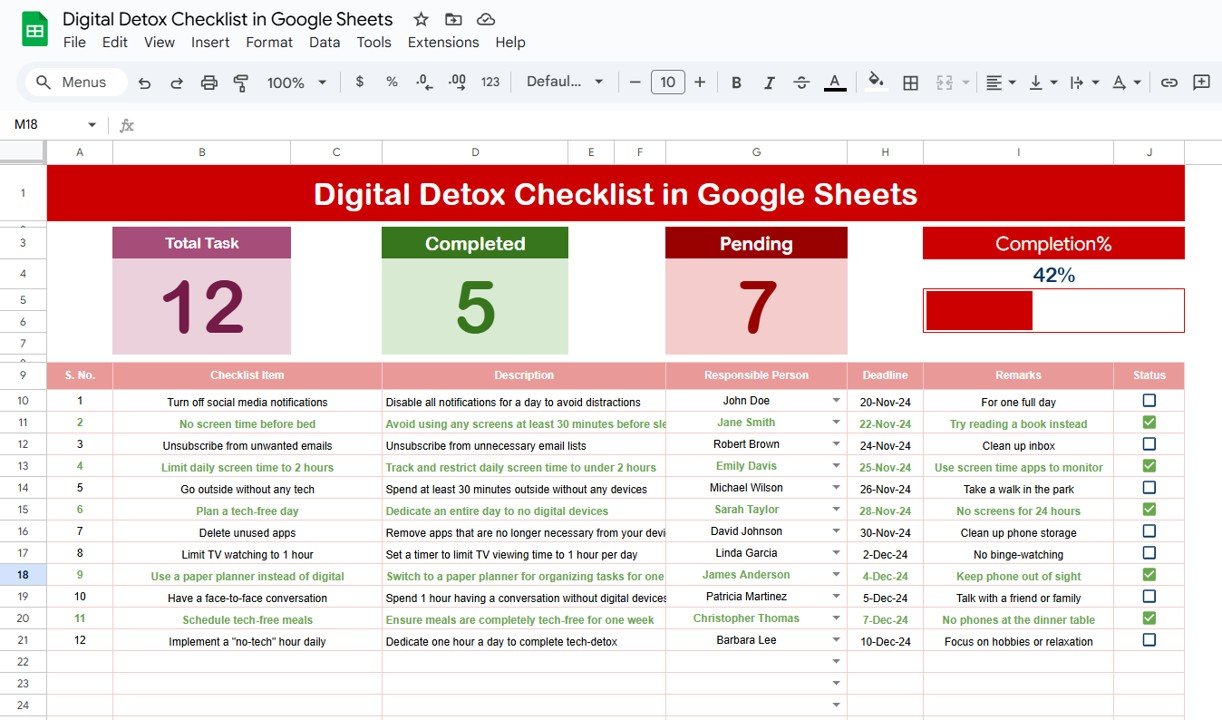Open vertical align options
The height and width of the screenshot is (720, 1222).
(x=1042, y=83)
